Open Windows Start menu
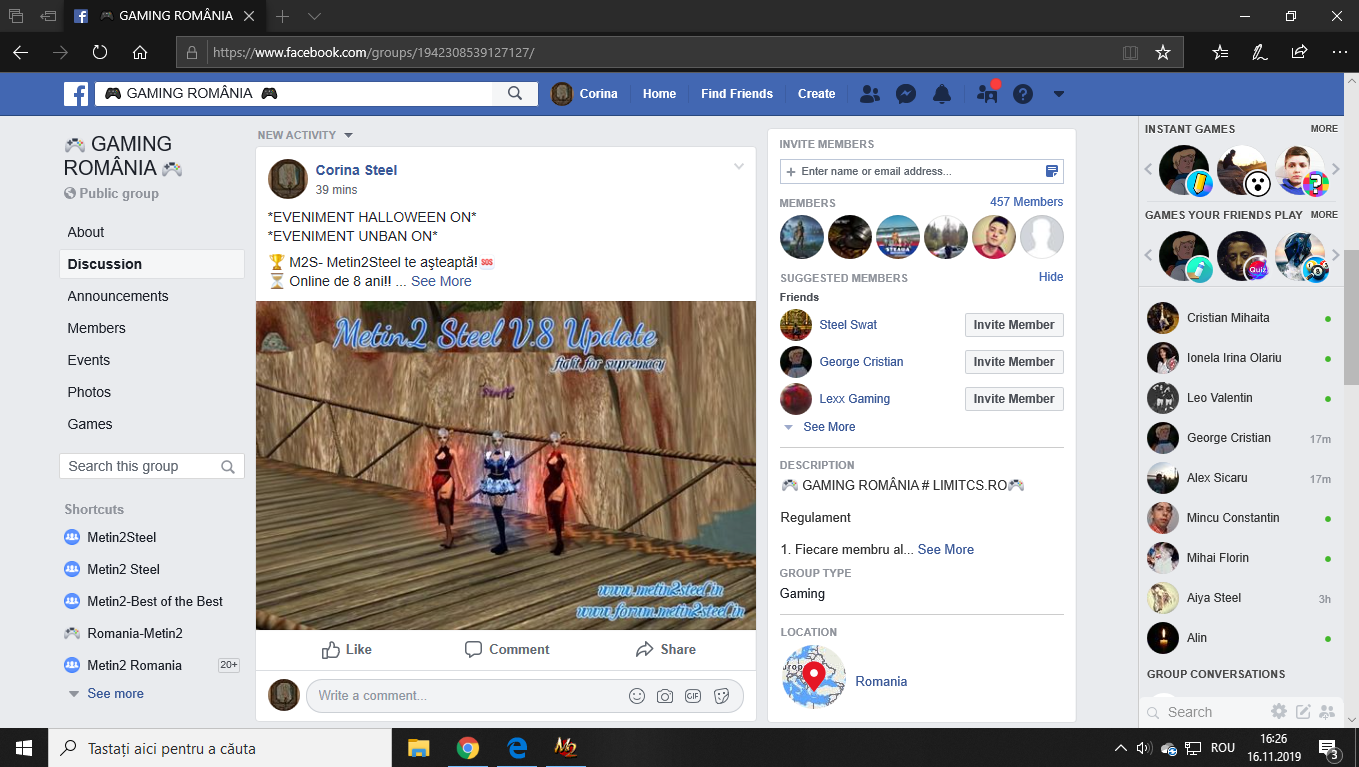The image size is (1359, 767). coord(24,748)
